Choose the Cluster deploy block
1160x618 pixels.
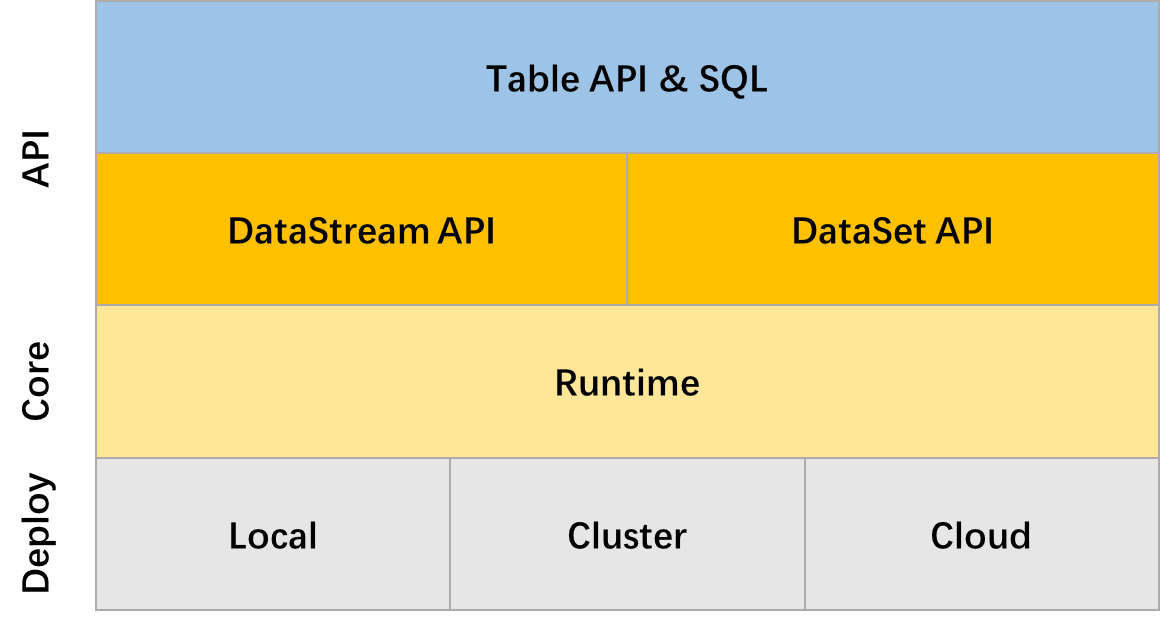coord(627,534)
